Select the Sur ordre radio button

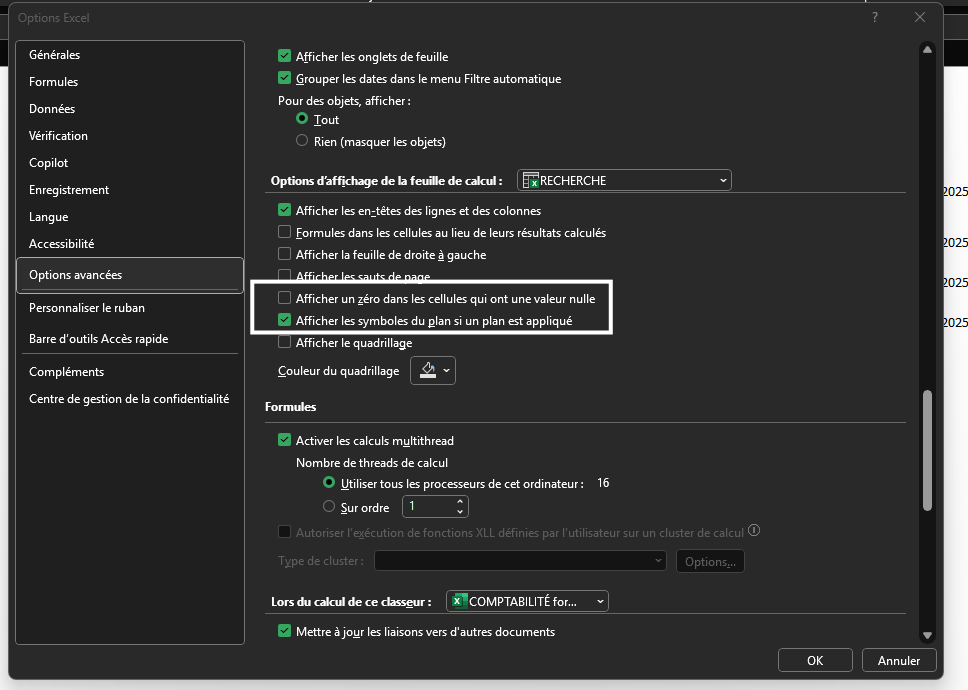pyautogui.click(x=329, y=507)
